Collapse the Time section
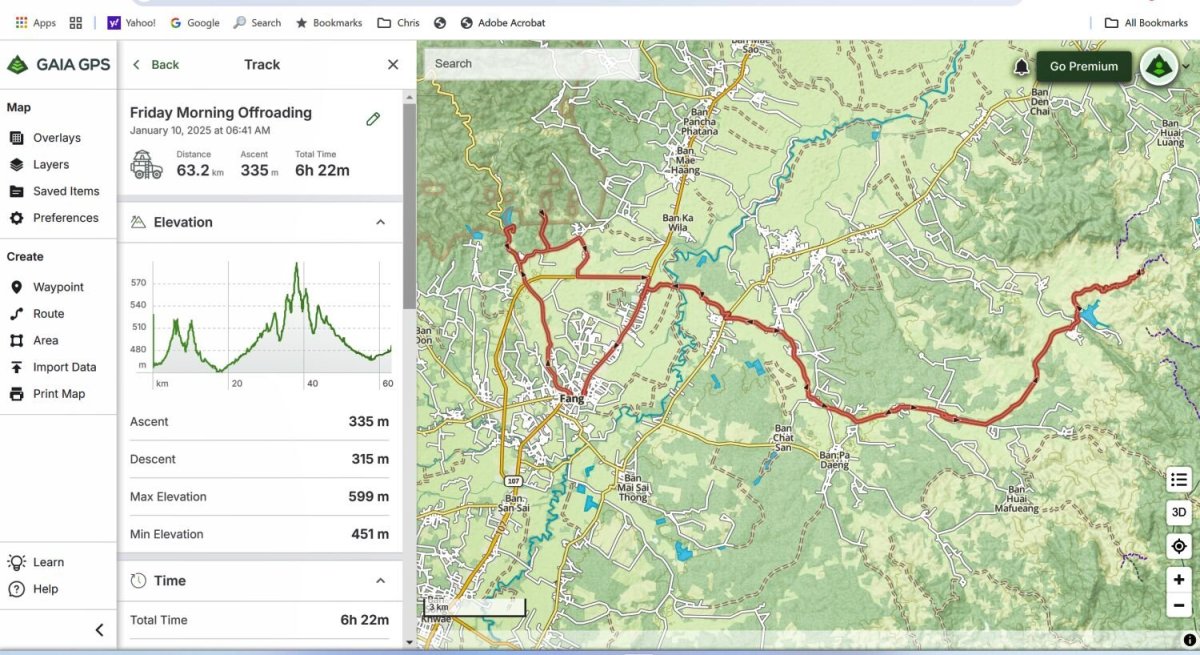 coord(380,581)
